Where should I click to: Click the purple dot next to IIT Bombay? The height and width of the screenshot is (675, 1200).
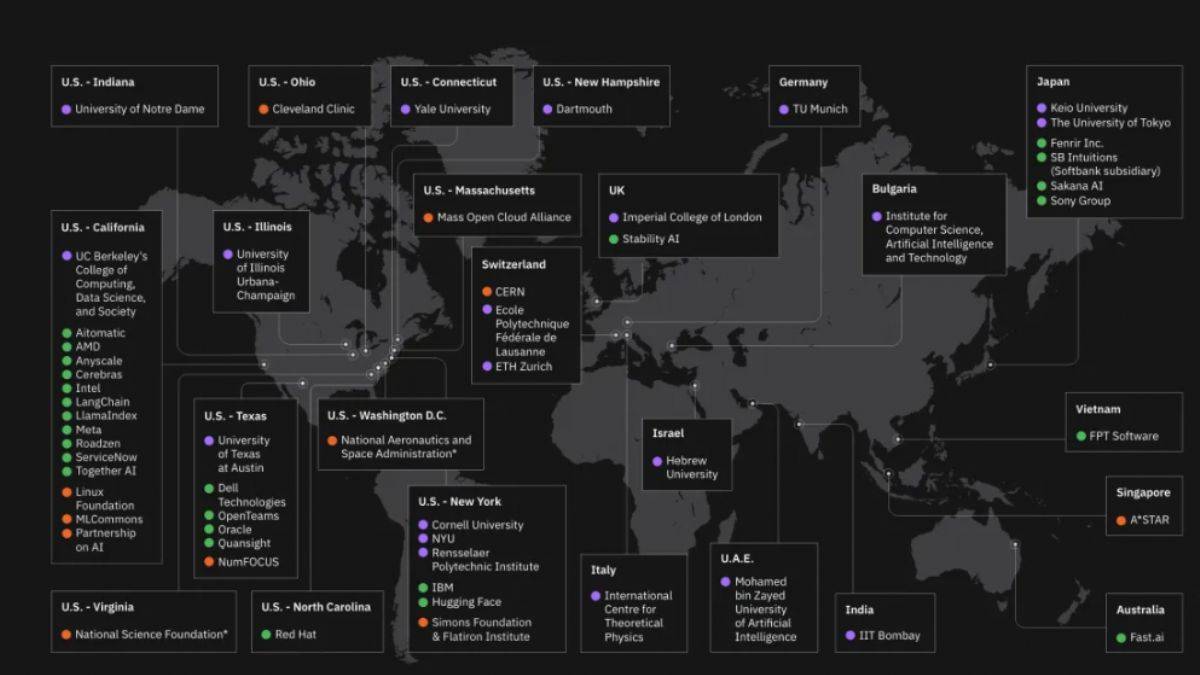click(850, 635)
